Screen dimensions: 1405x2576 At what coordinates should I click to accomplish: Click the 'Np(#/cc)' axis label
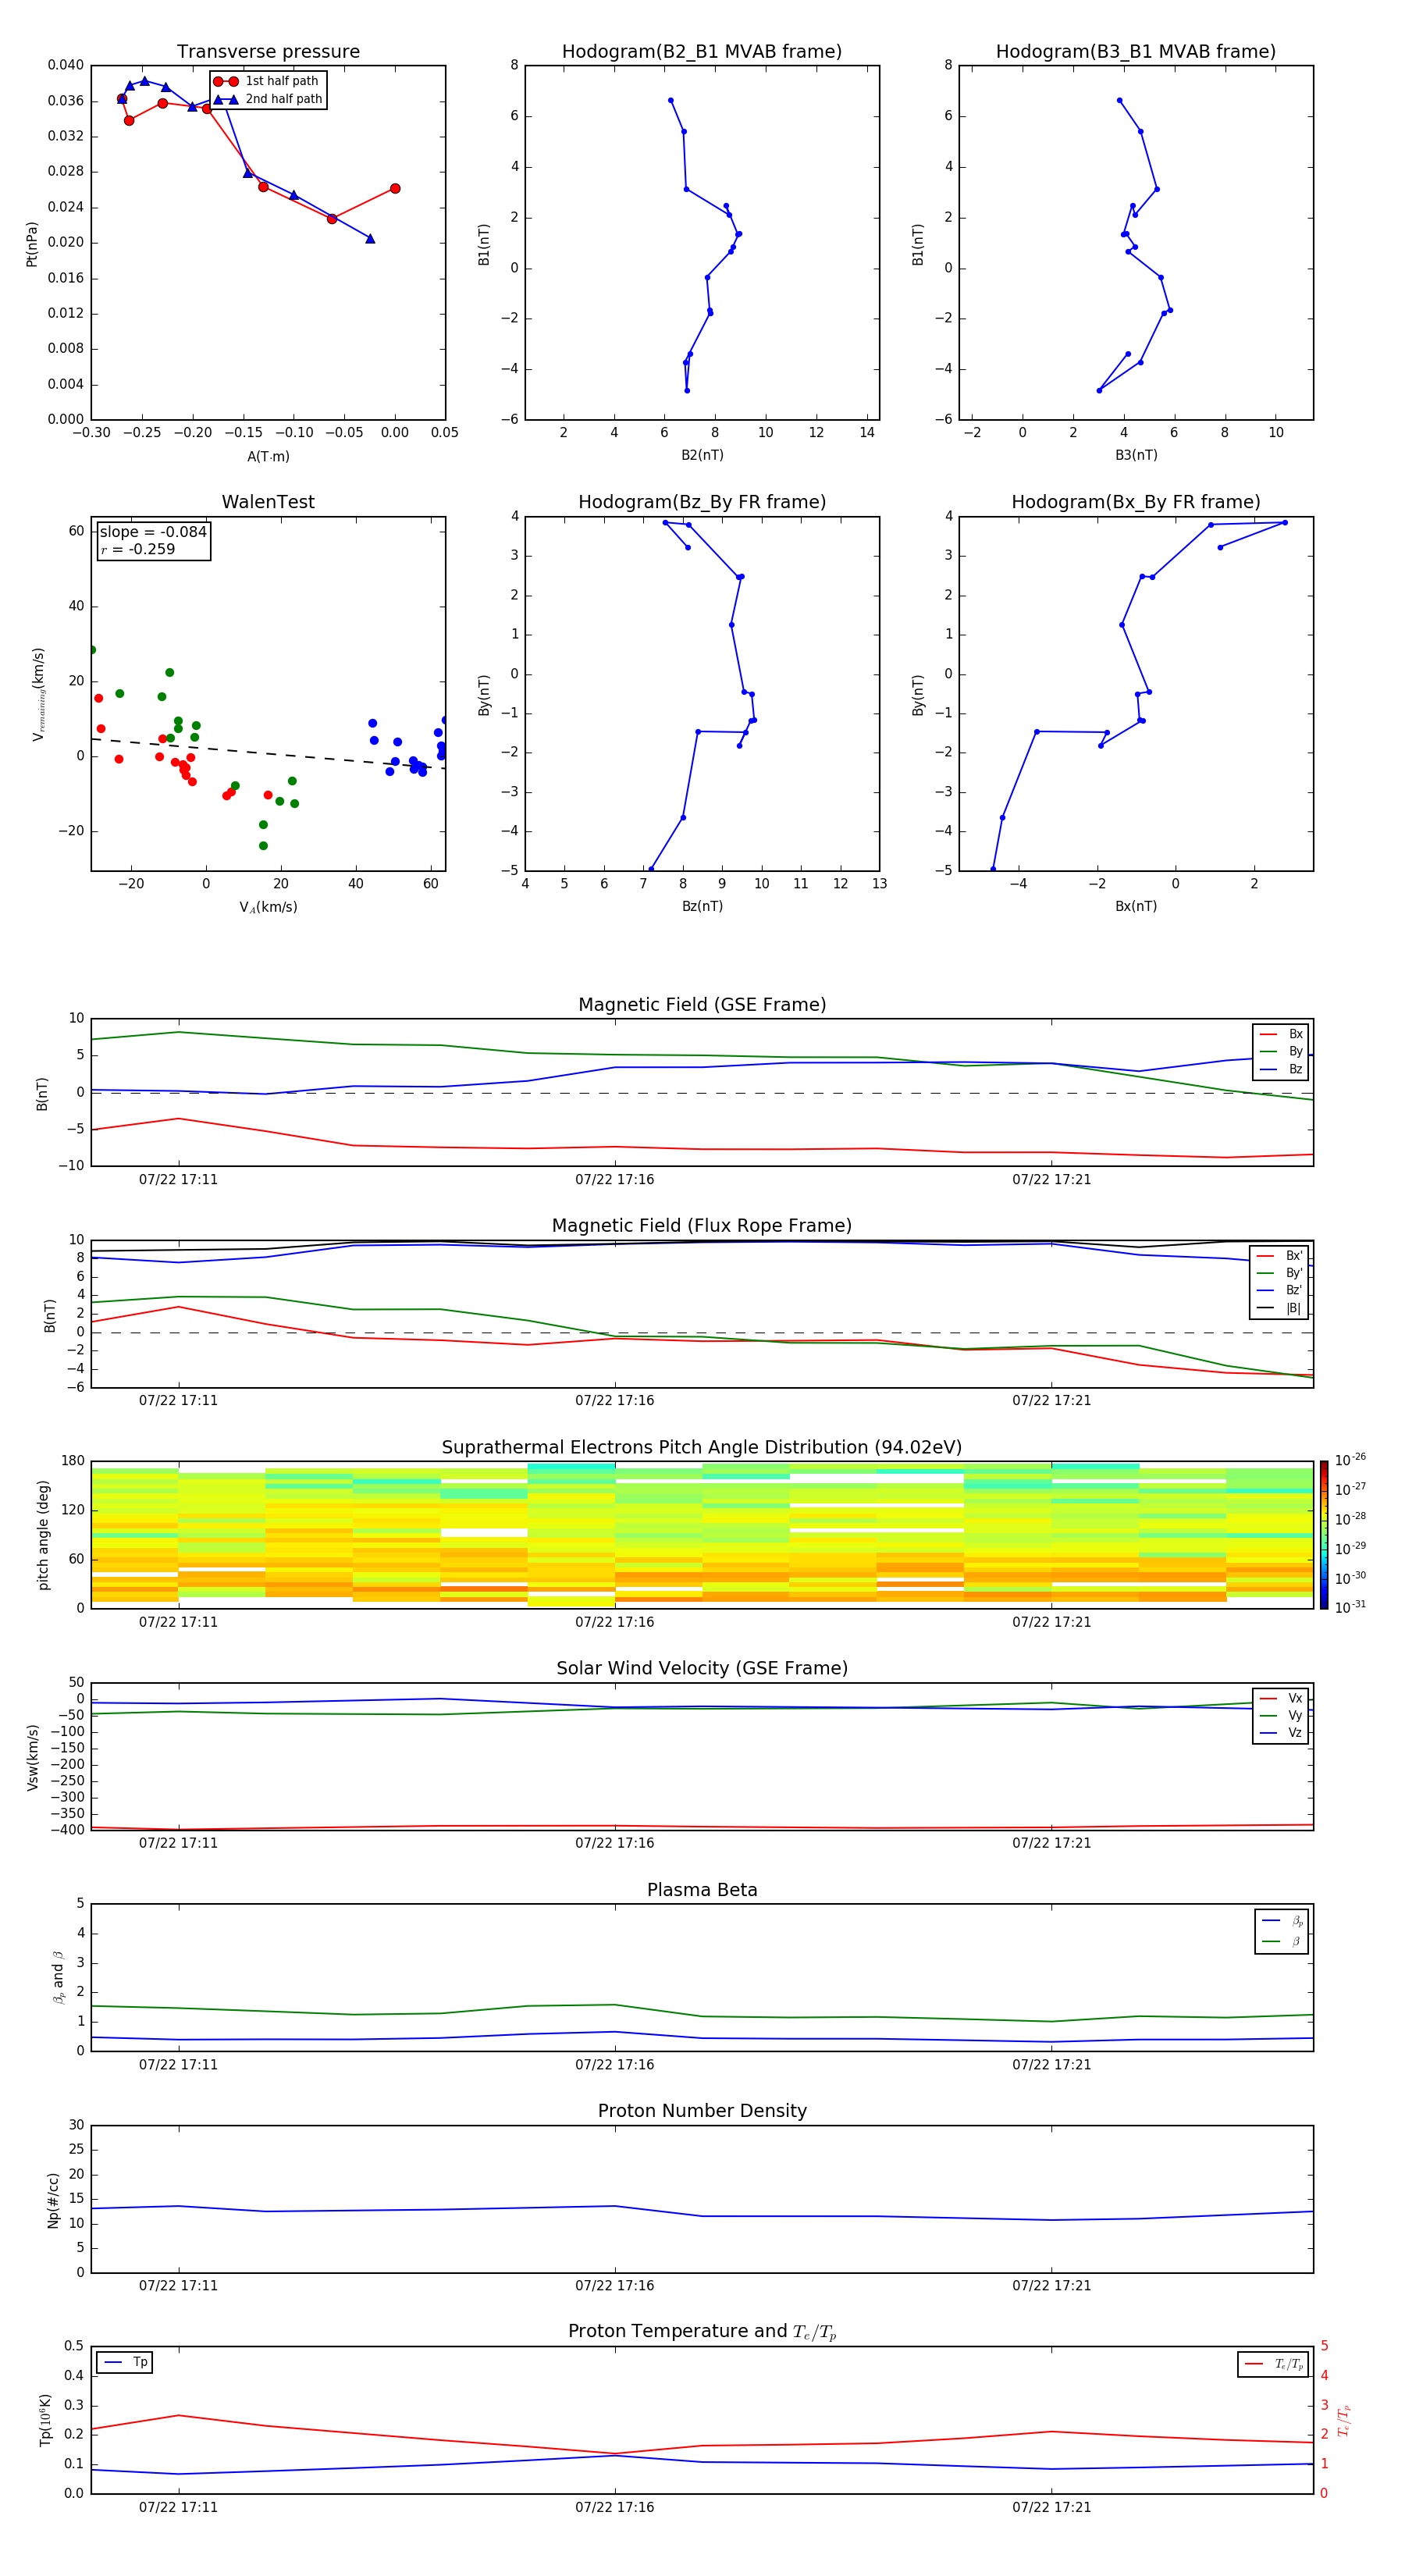coord(54,2199)
